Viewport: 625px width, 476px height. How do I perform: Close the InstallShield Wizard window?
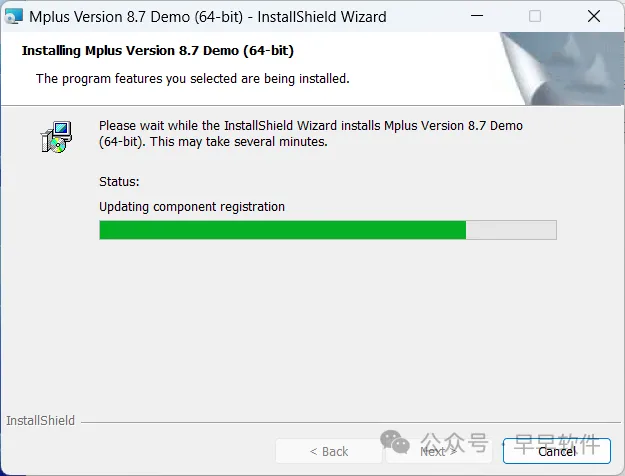click(594, 16)
